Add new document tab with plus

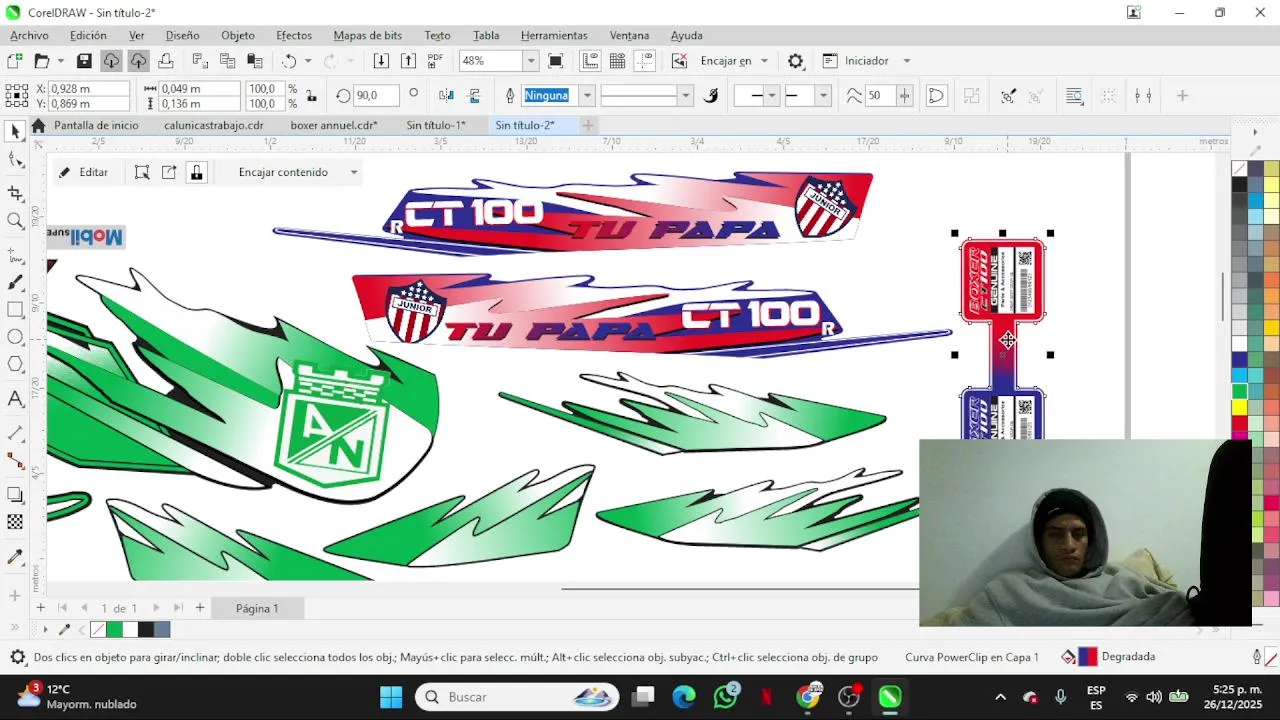(588, 125)
